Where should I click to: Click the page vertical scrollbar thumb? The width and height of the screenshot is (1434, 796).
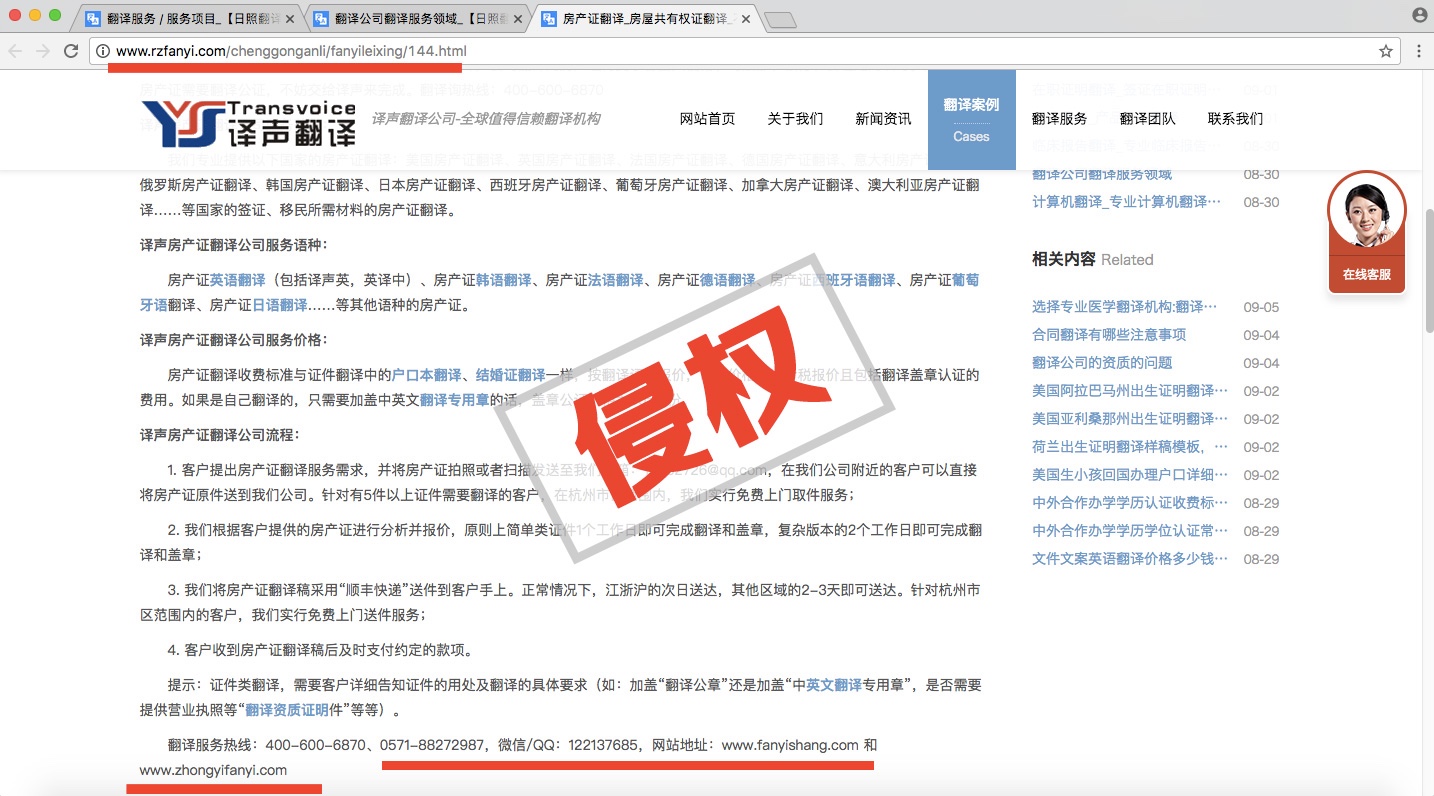click(x=1428, y=270)
